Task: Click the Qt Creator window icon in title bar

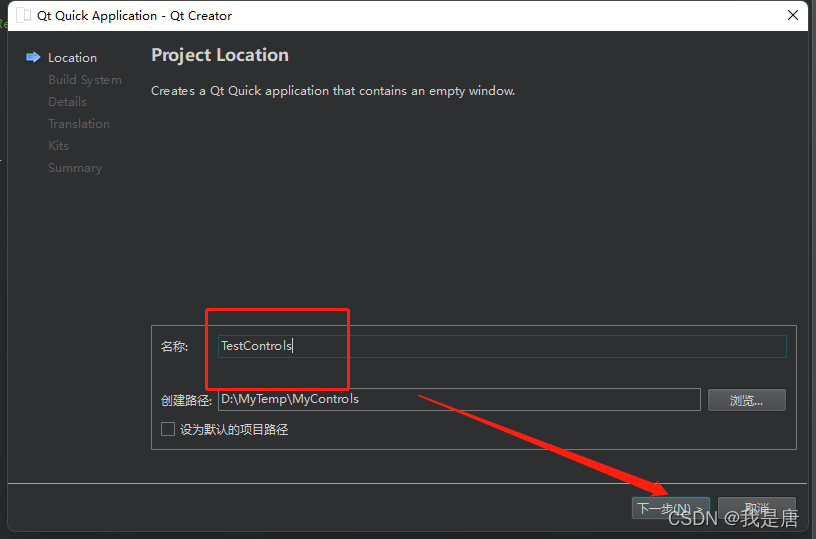Action: point(23,16)
